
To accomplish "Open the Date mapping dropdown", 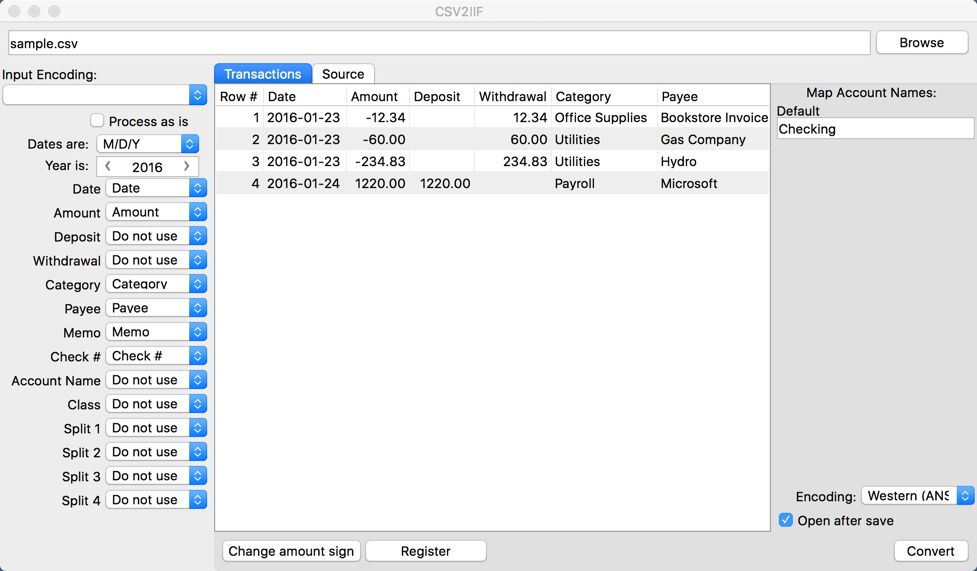I will 156,188.
